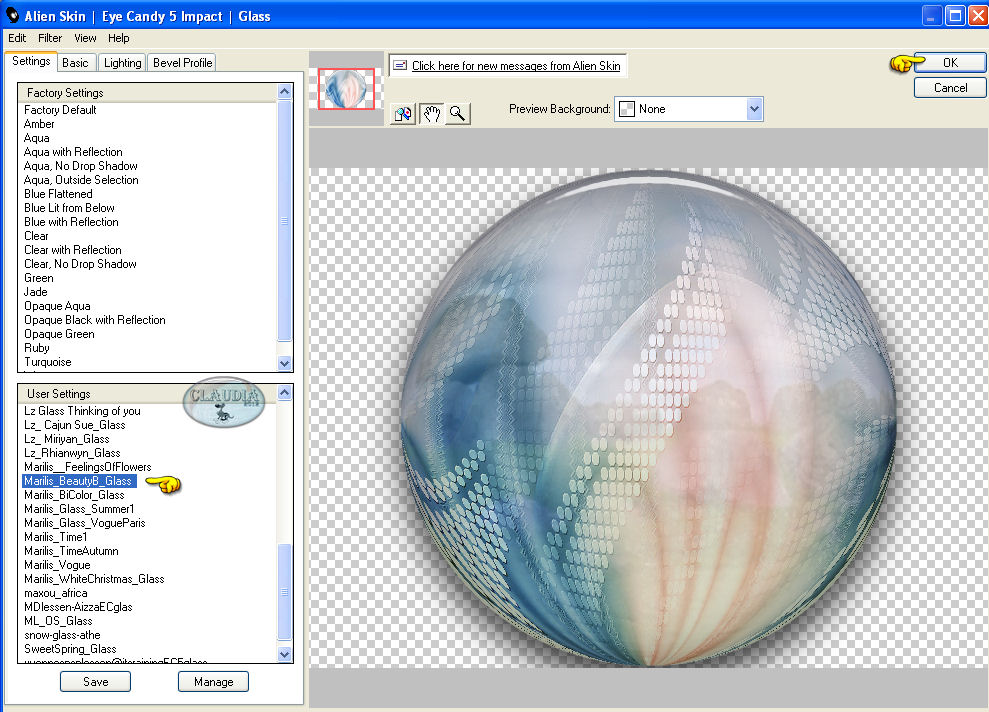The image size is (989, 712).
Task: Select Clear with Reflection preset
Action: (73, 250)
